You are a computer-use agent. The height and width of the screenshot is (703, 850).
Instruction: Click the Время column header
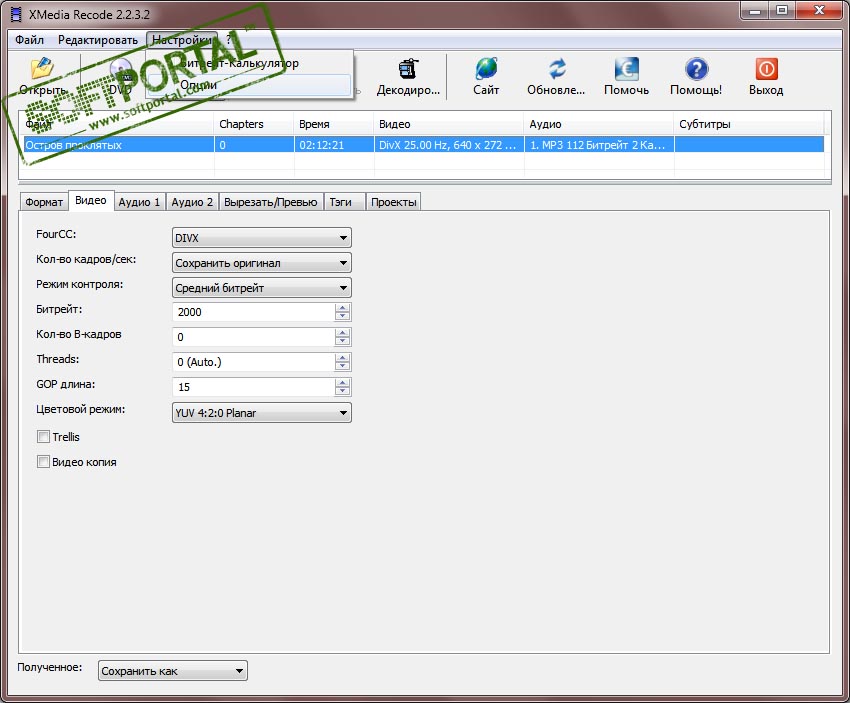coord(333,124)
